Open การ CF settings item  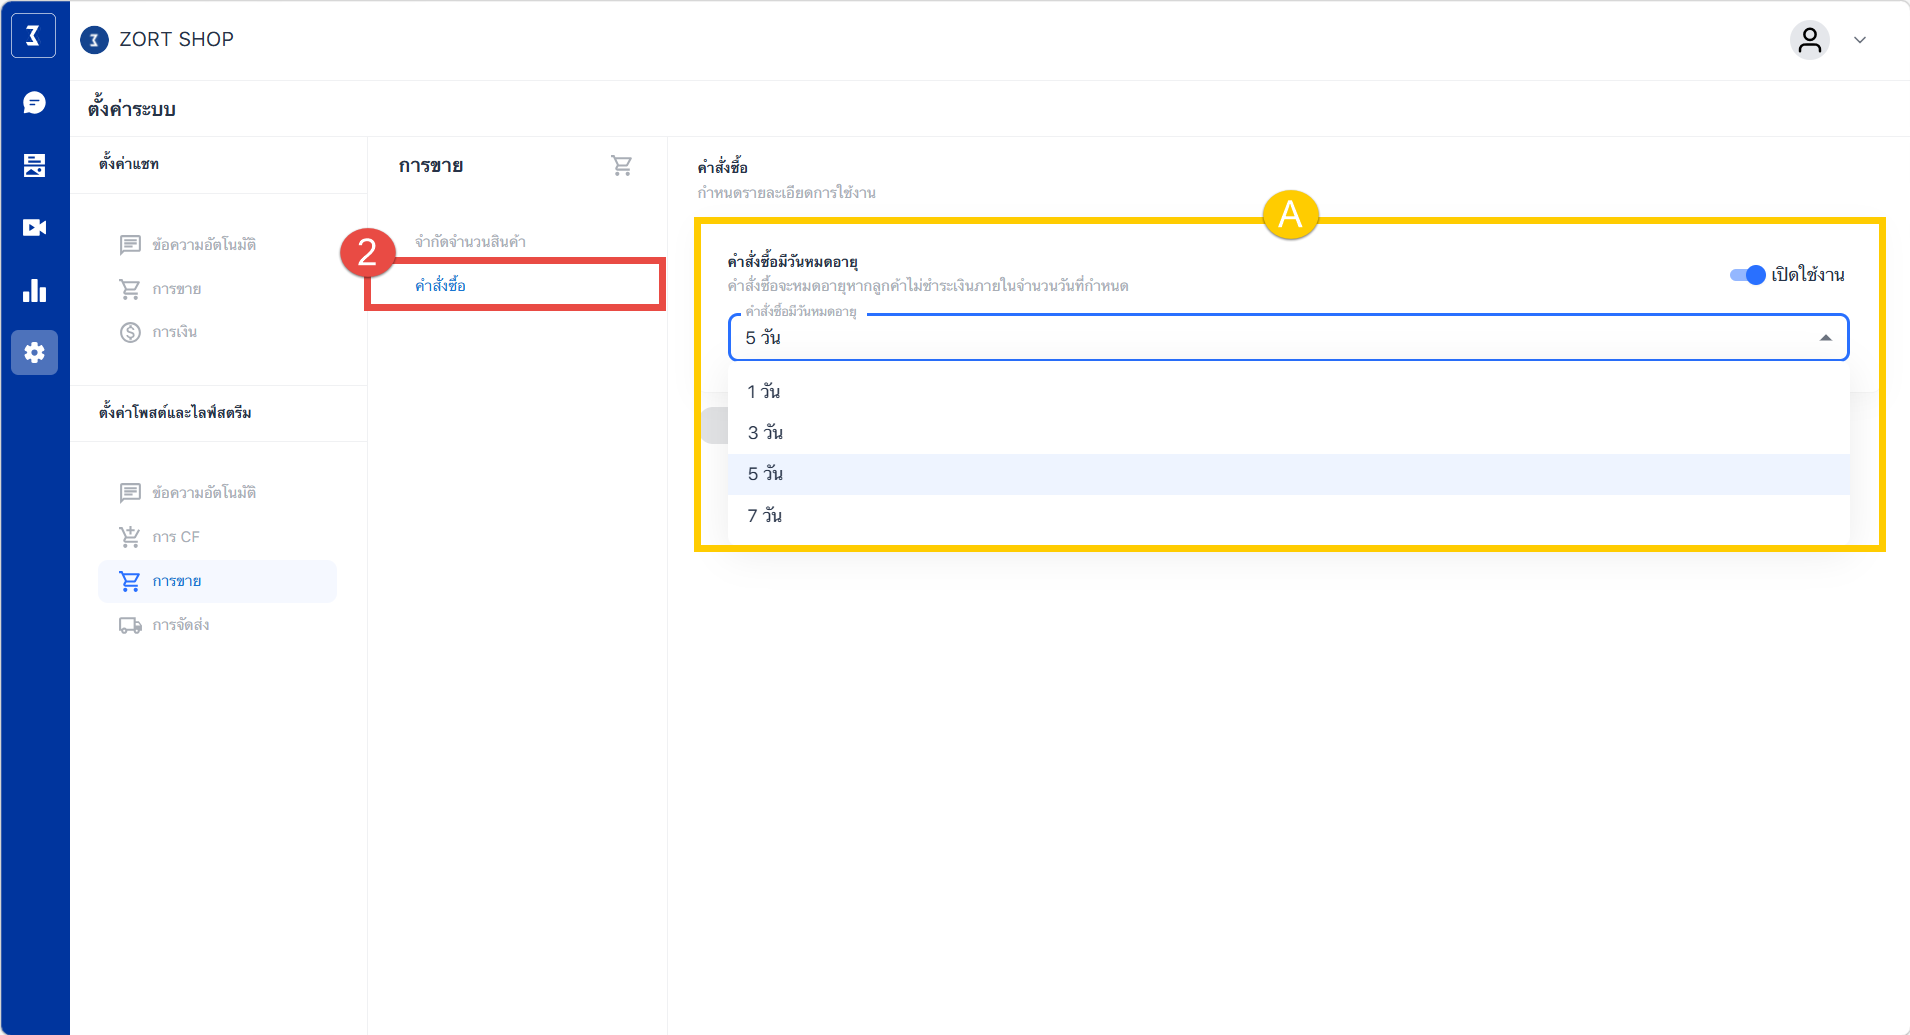(x=176, y=537)
